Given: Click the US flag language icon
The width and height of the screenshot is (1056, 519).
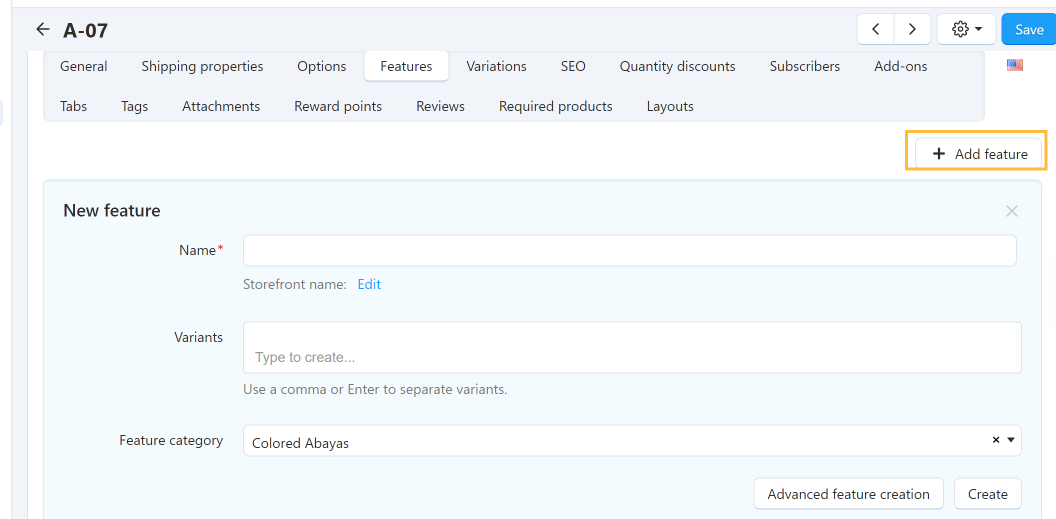Looking at the screenshot, I should tap(1015, 65).
